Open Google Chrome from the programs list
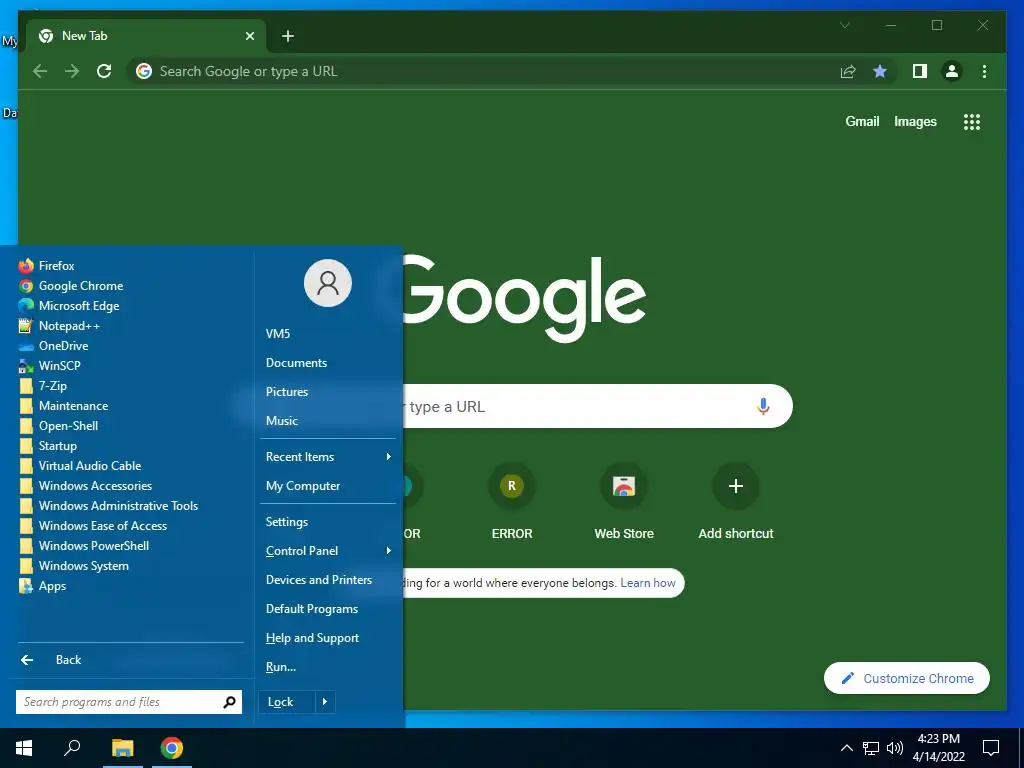 (71, 286)
